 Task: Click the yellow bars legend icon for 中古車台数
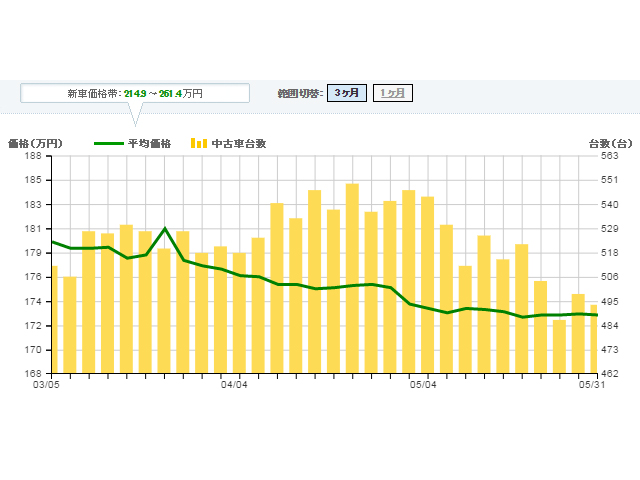click(199, 144)
